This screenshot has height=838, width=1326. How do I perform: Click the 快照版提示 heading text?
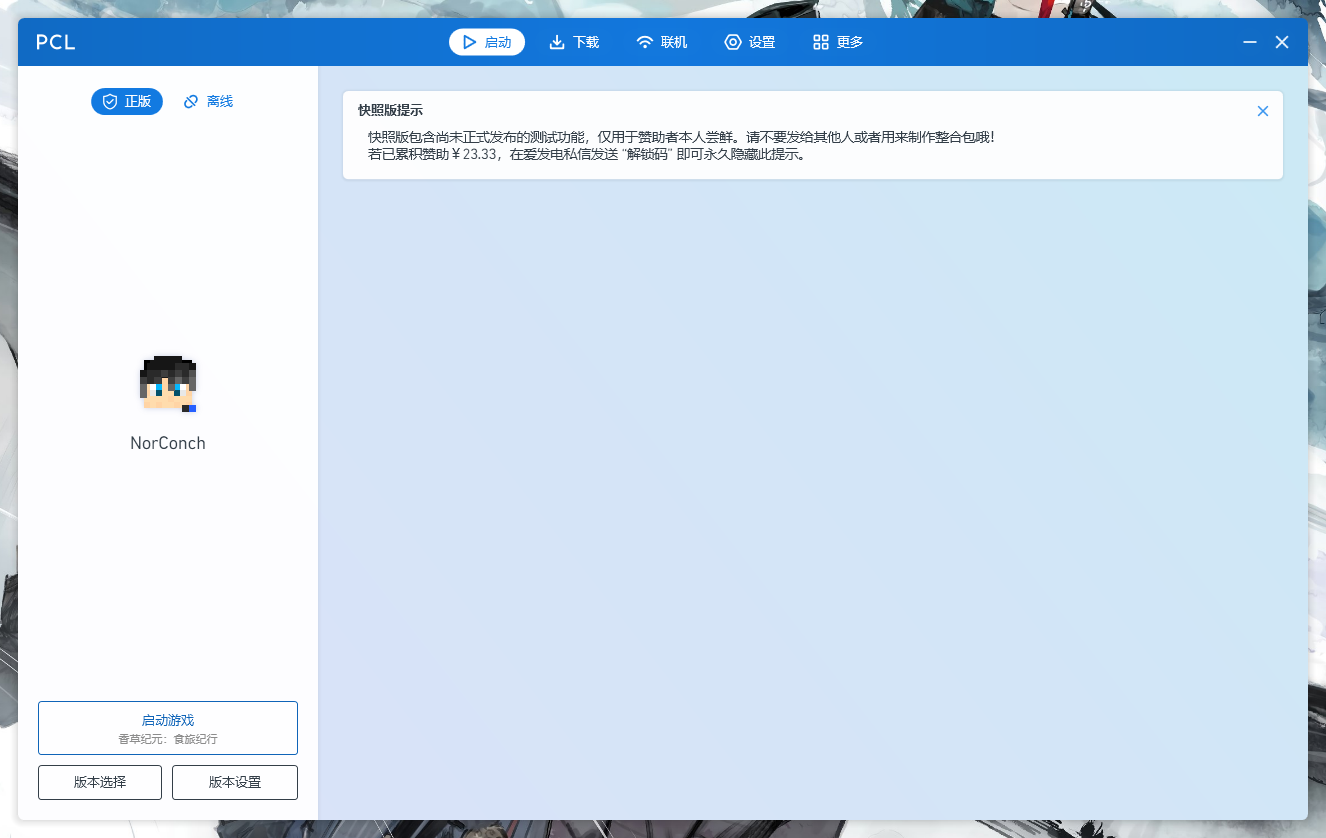390,110
